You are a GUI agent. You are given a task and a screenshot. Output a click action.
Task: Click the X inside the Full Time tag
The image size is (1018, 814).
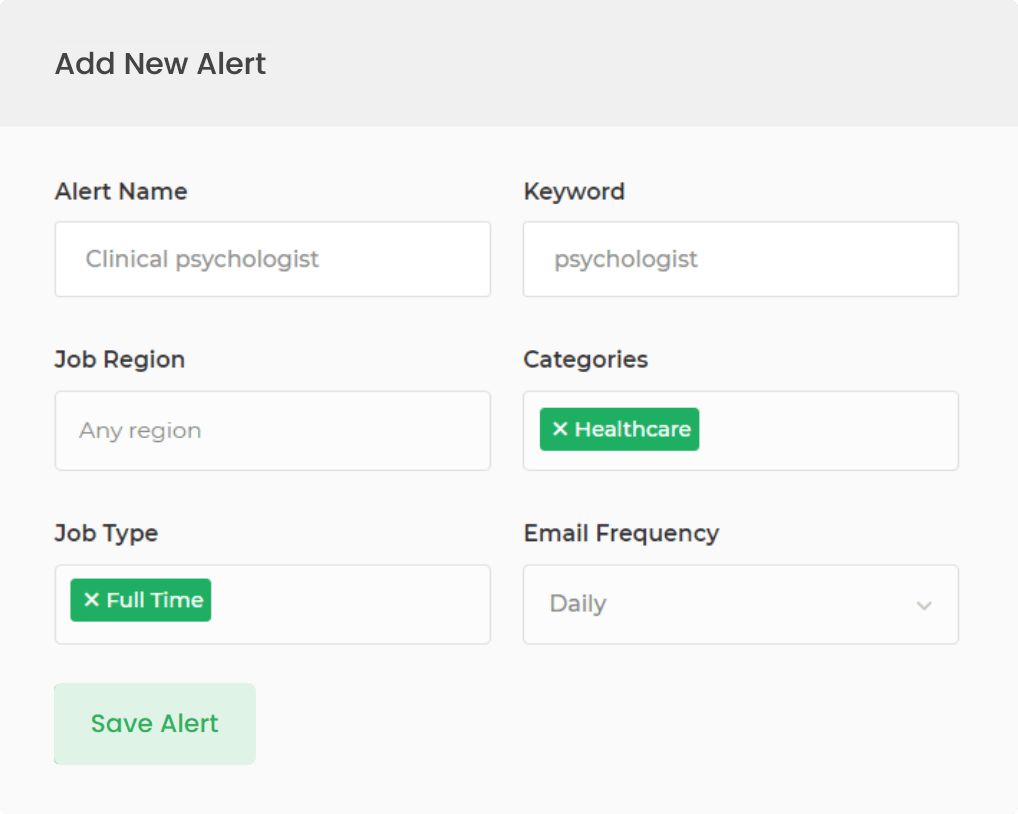91,600
